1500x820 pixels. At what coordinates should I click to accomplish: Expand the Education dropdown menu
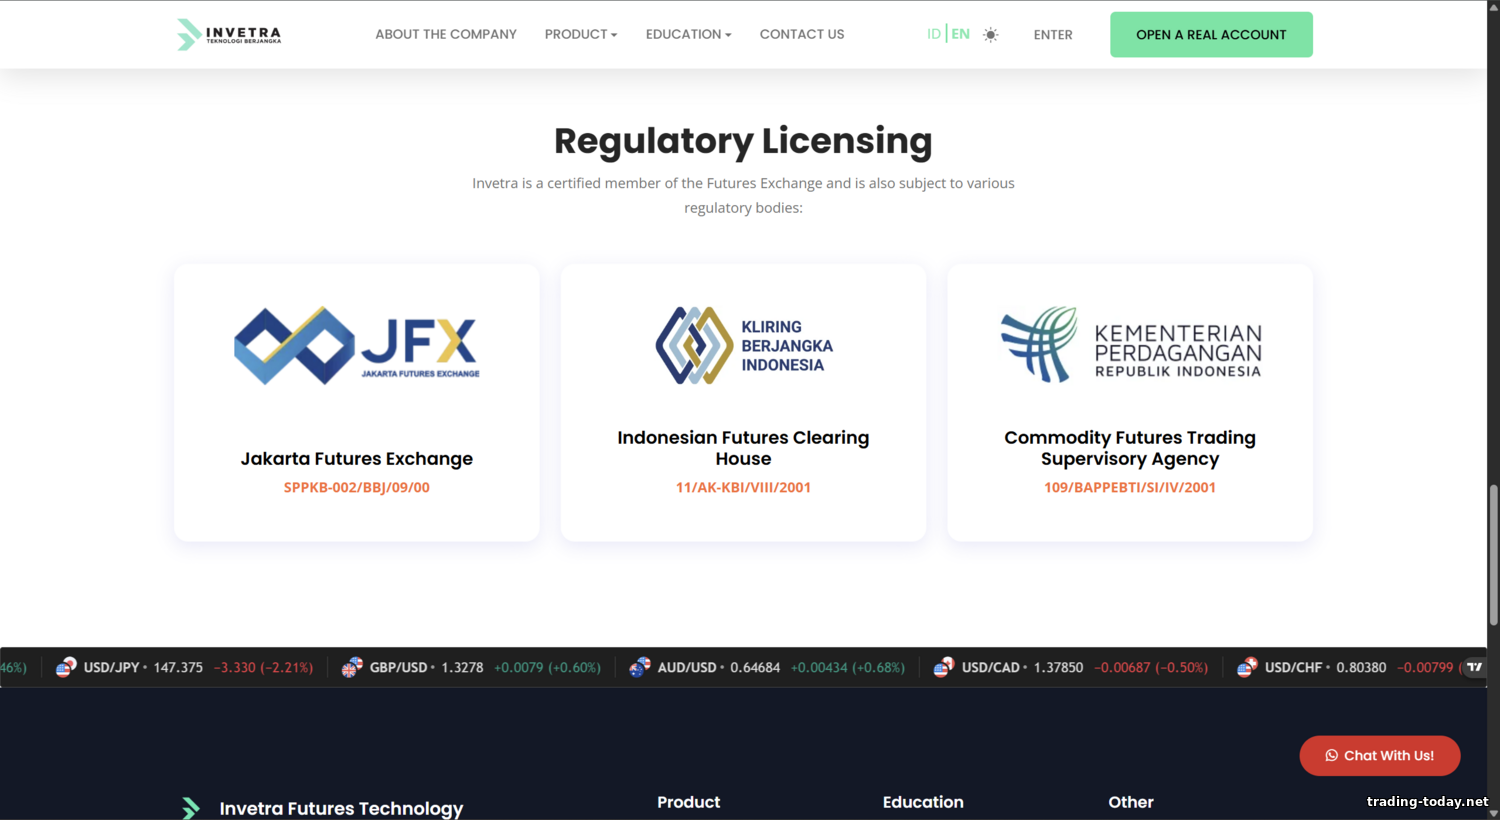point(688,34)
